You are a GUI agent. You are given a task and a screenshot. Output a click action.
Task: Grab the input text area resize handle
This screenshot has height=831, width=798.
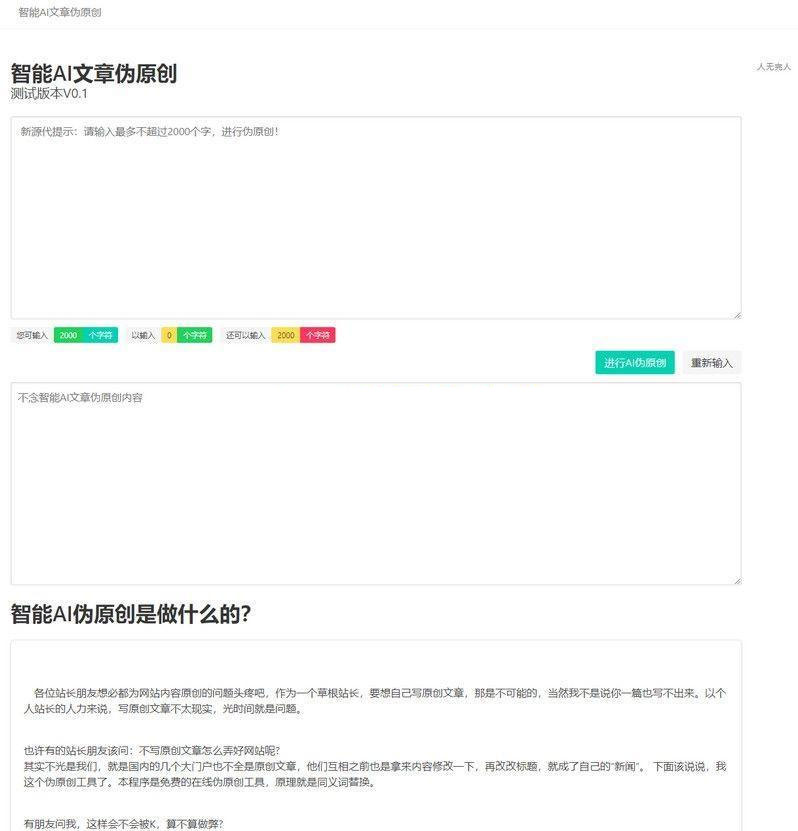737,315
